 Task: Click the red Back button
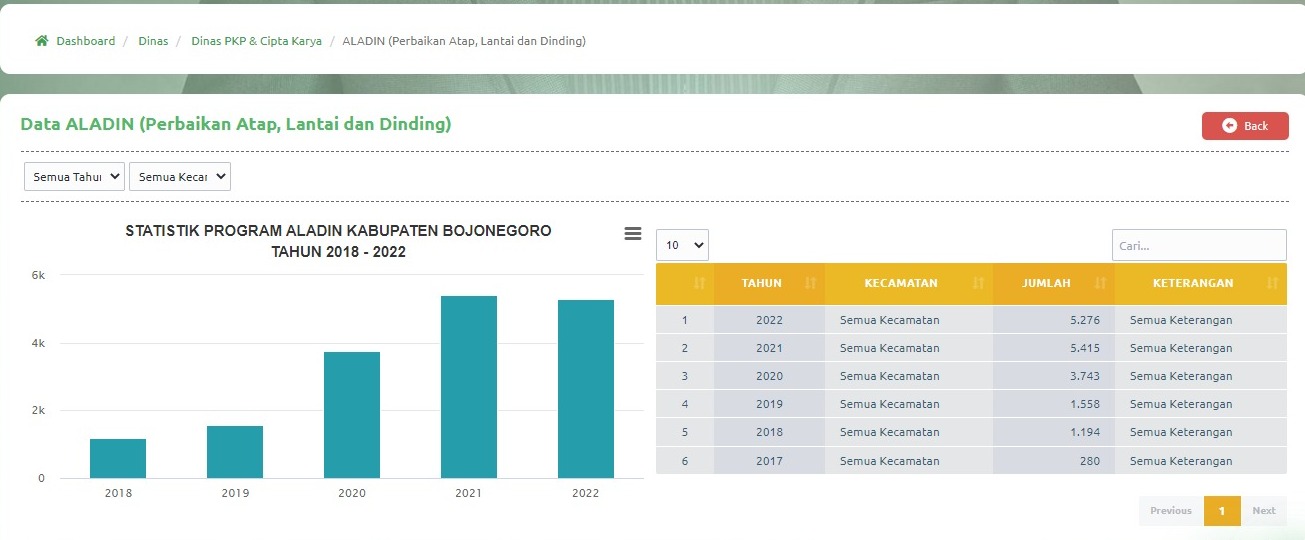[1245, 126]
